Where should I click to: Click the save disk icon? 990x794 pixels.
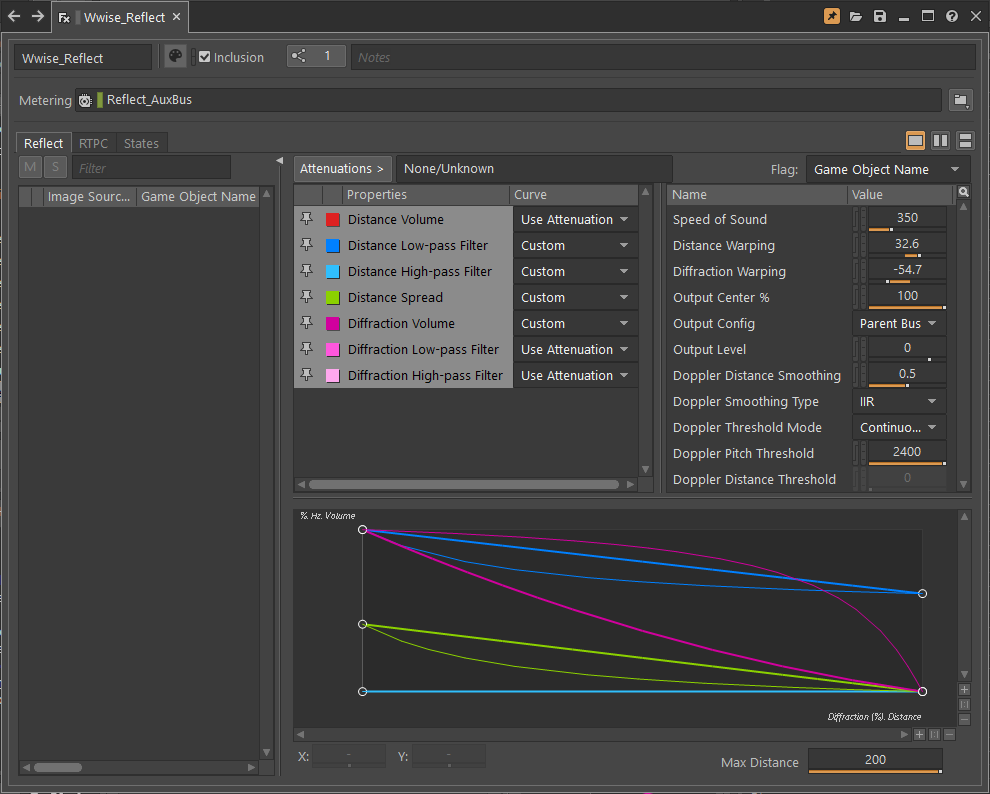pyautogui.click(x=880, y=16)
